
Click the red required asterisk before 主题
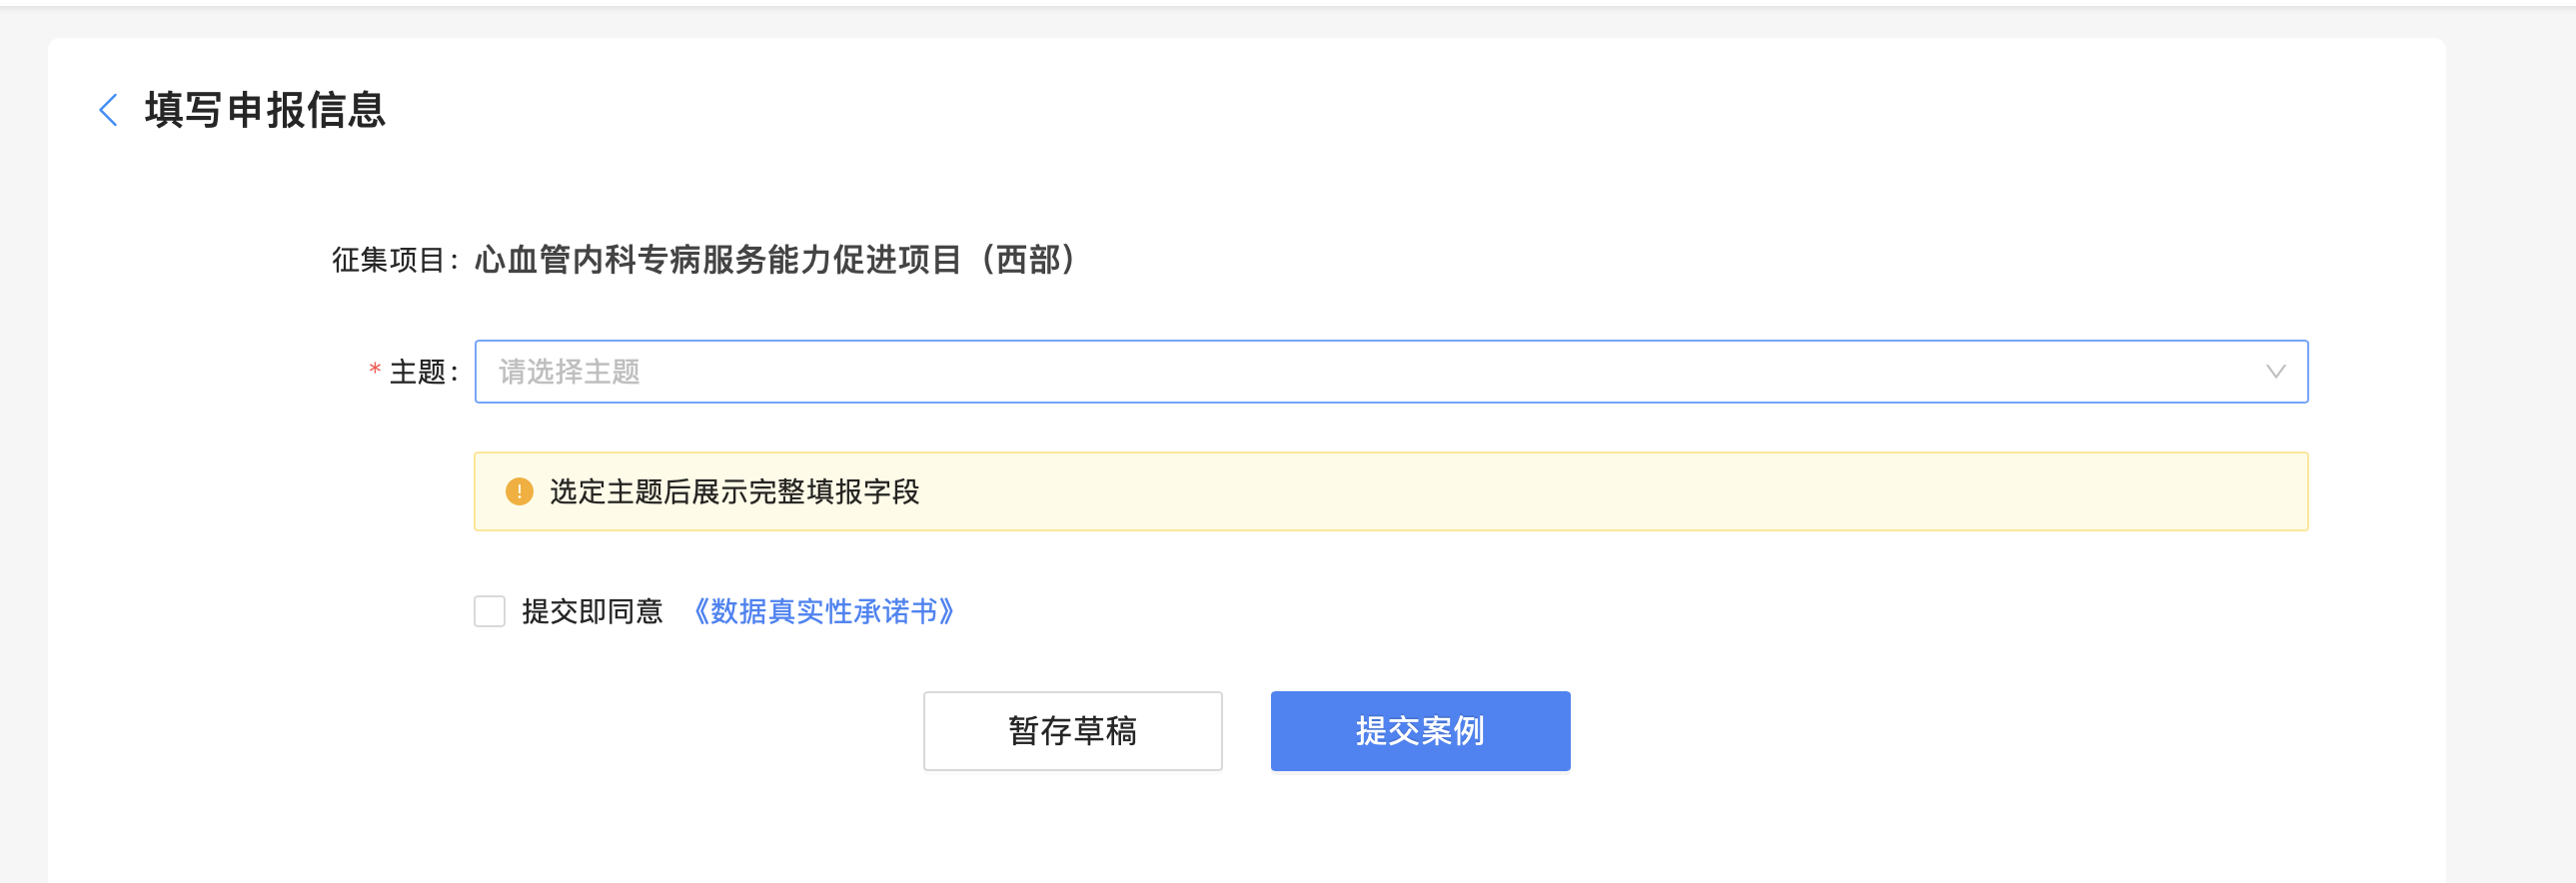point(375,370)
